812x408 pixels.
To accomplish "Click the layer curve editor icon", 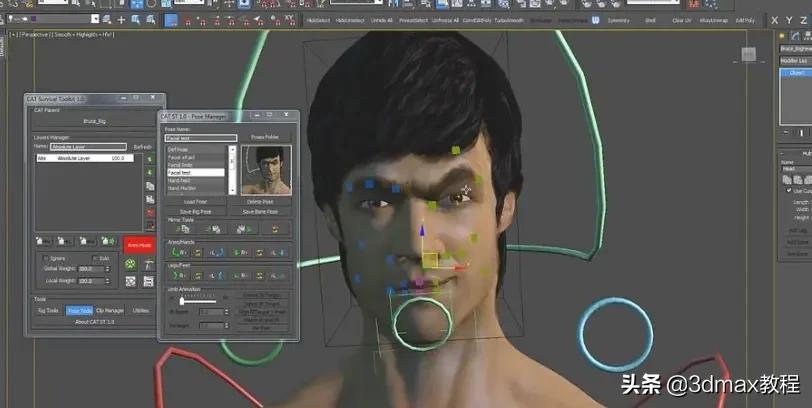I will pos(150,226).
